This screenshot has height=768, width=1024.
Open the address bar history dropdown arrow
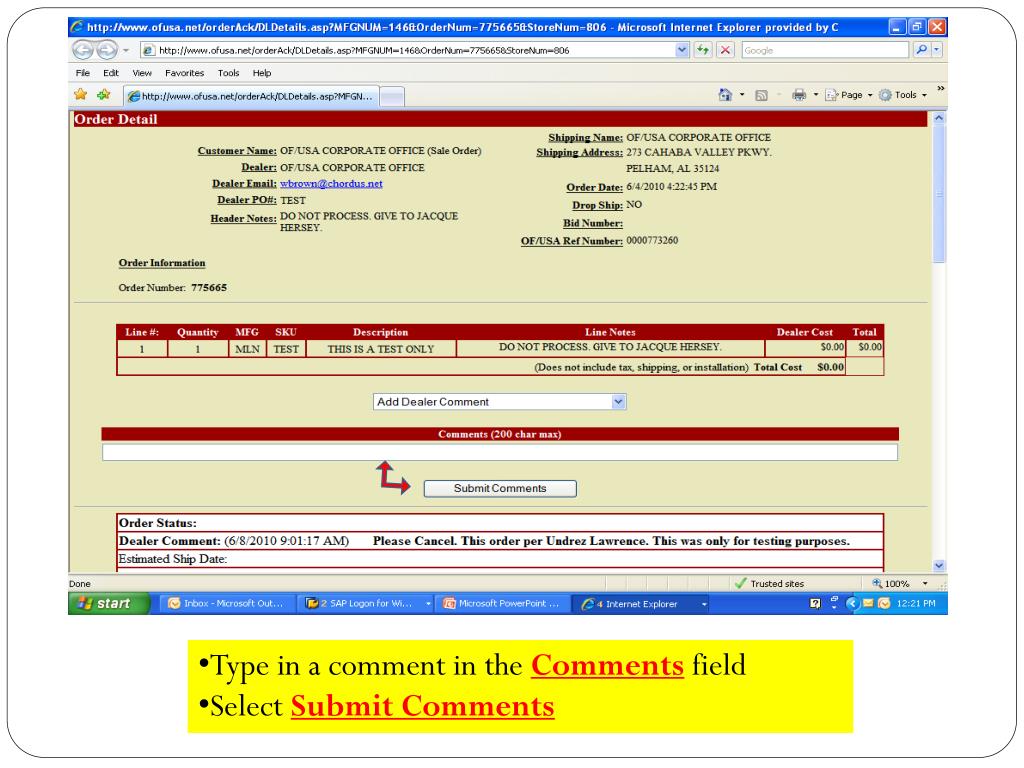(x=682, y=50)
